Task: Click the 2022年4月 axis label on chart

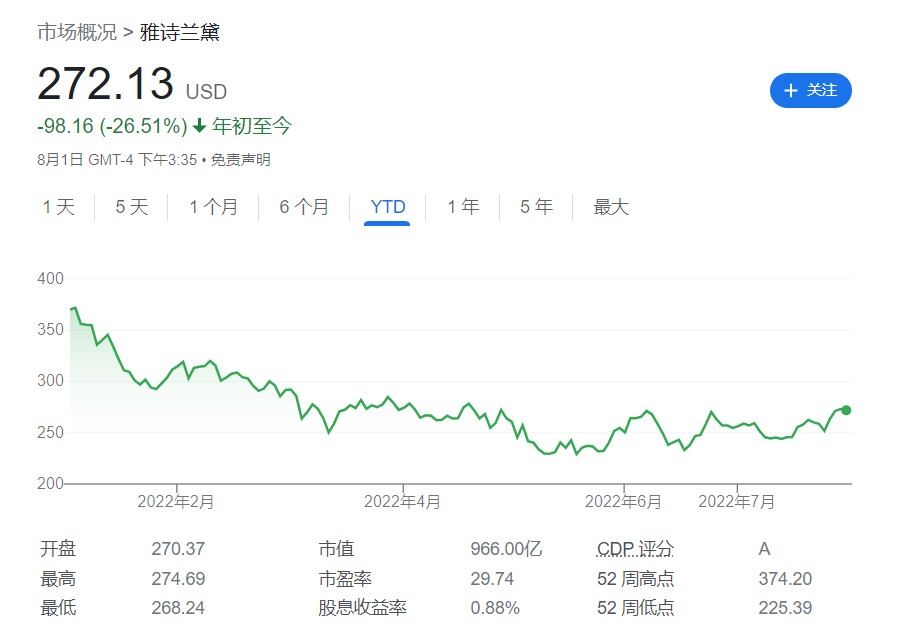Action: (x=402, y=501)
